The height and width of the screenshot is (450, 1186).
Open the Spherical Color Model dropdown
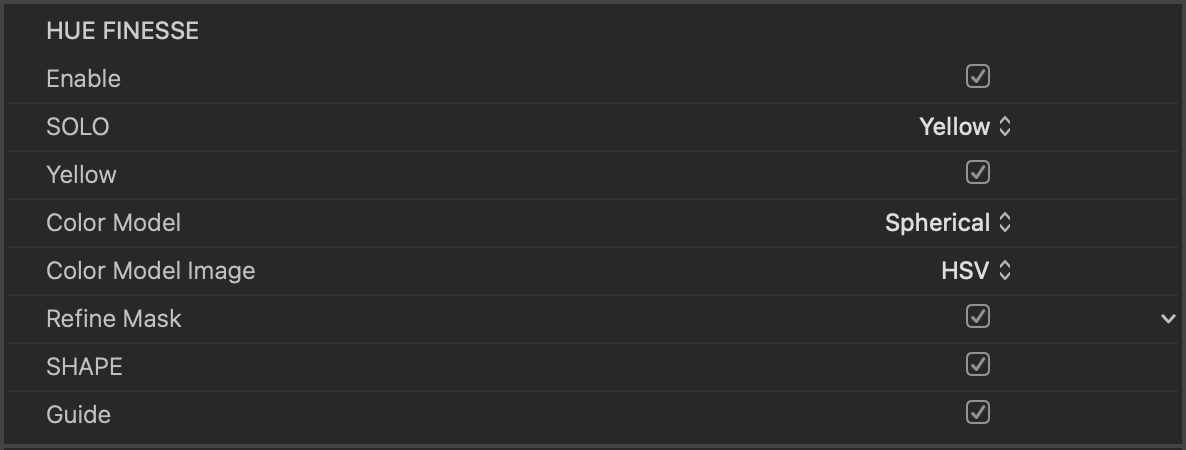938,223
